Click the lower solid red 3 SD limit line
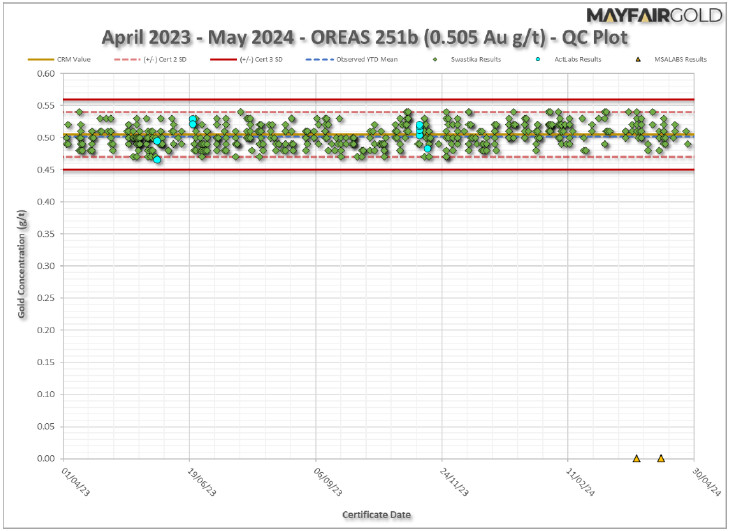 [378, 170]
